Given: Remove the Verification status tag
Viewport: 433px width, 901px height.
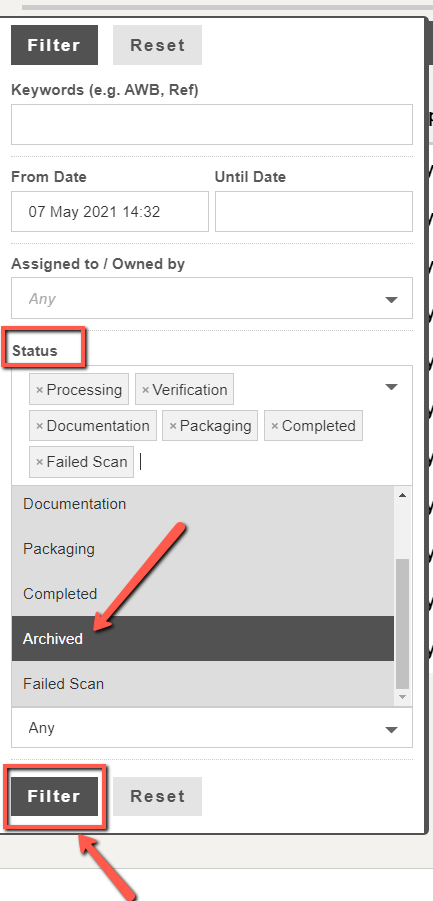Looking at the screenshot, I should [145, 390].
